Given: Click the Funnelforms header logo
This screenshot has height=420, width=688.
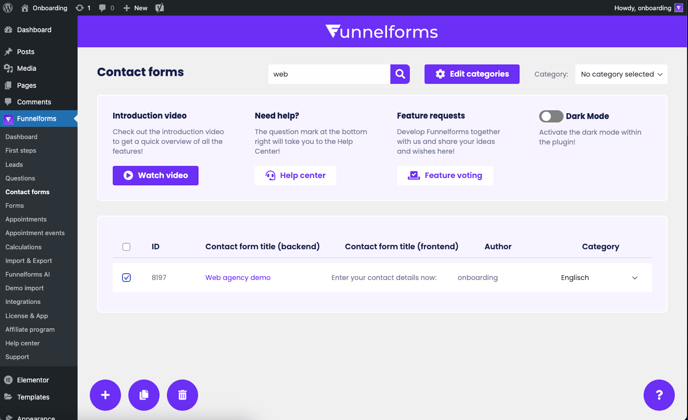Looking at the screenshot, I should [x=382, y=32].
